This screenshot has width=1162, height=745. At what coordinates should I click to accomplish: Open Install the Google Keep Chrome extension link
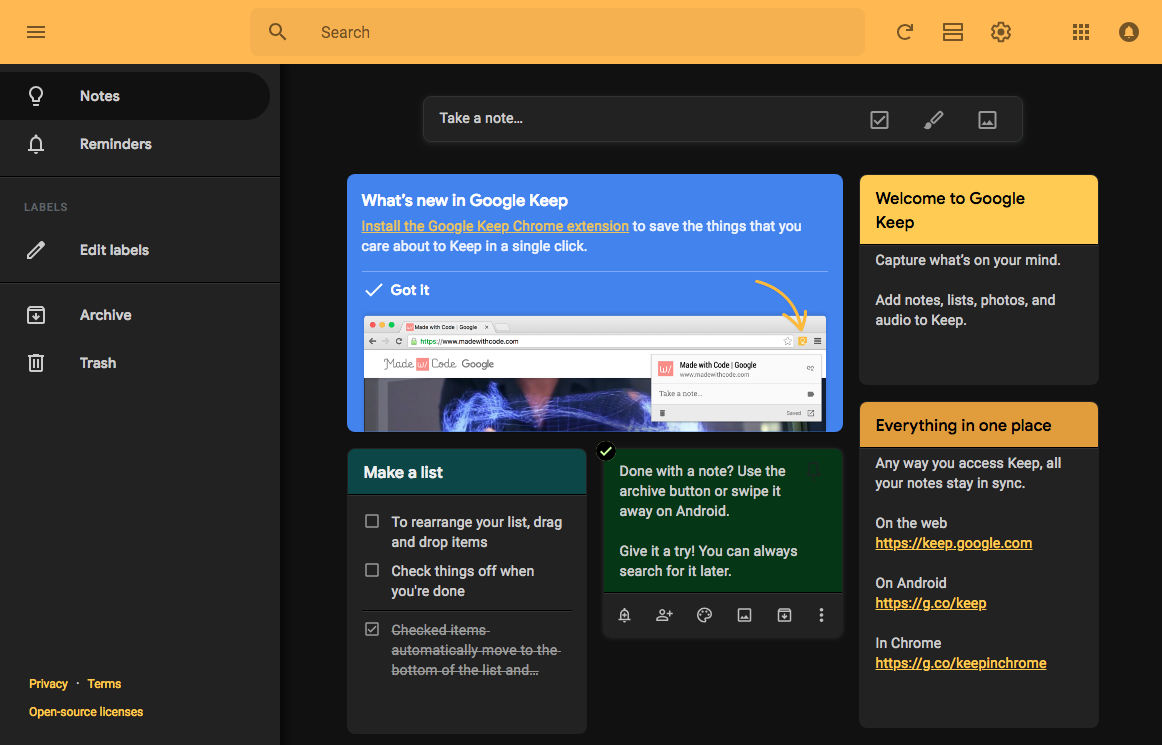[x=495, y=226]
